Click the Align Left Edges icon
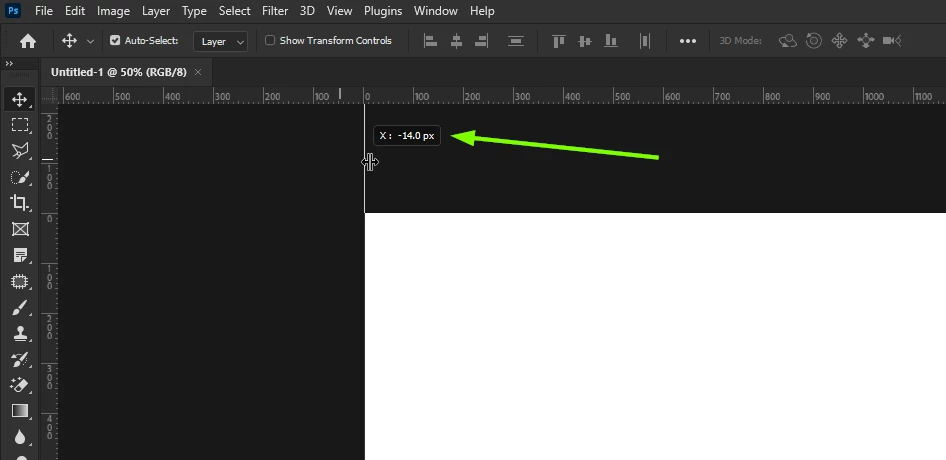This screenshot has width=946, height=460. tap(430, 41)
